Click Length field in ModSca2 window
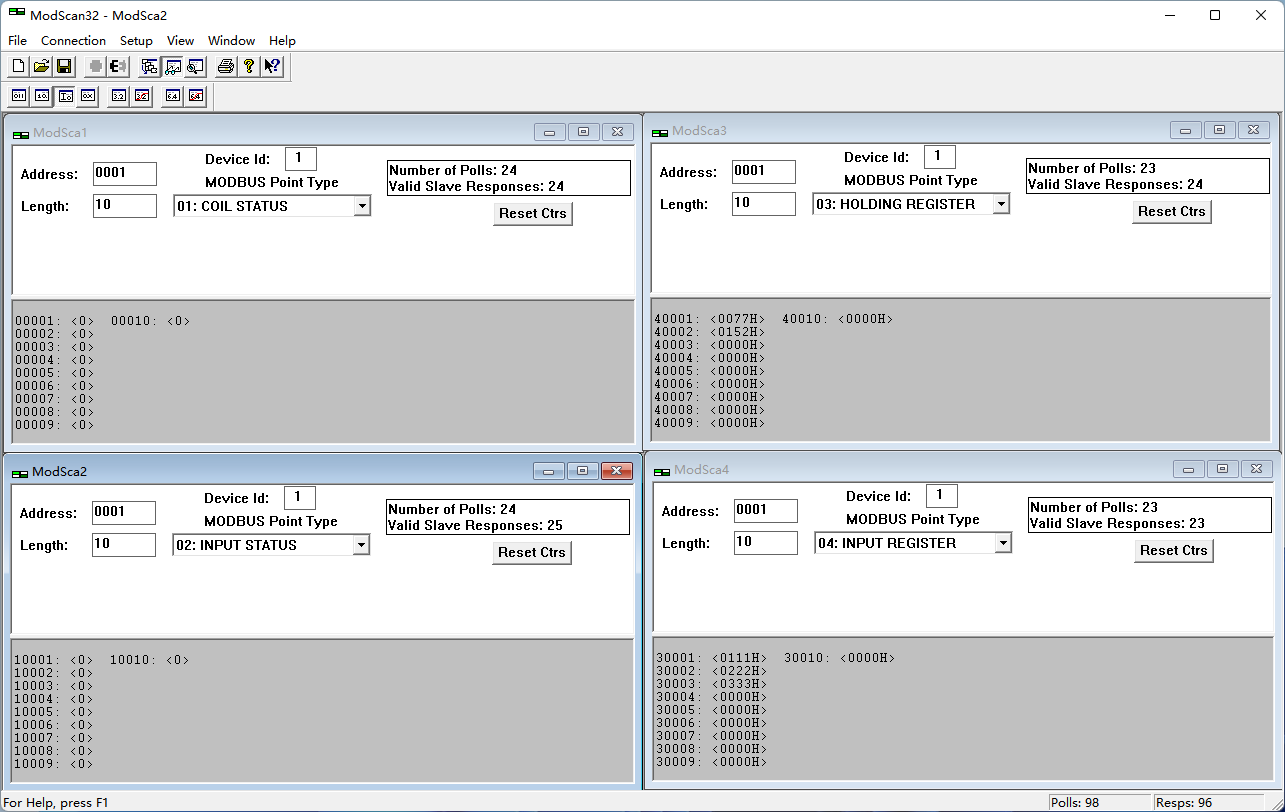This screenshot has height=812, width=1285. point(124,545)
